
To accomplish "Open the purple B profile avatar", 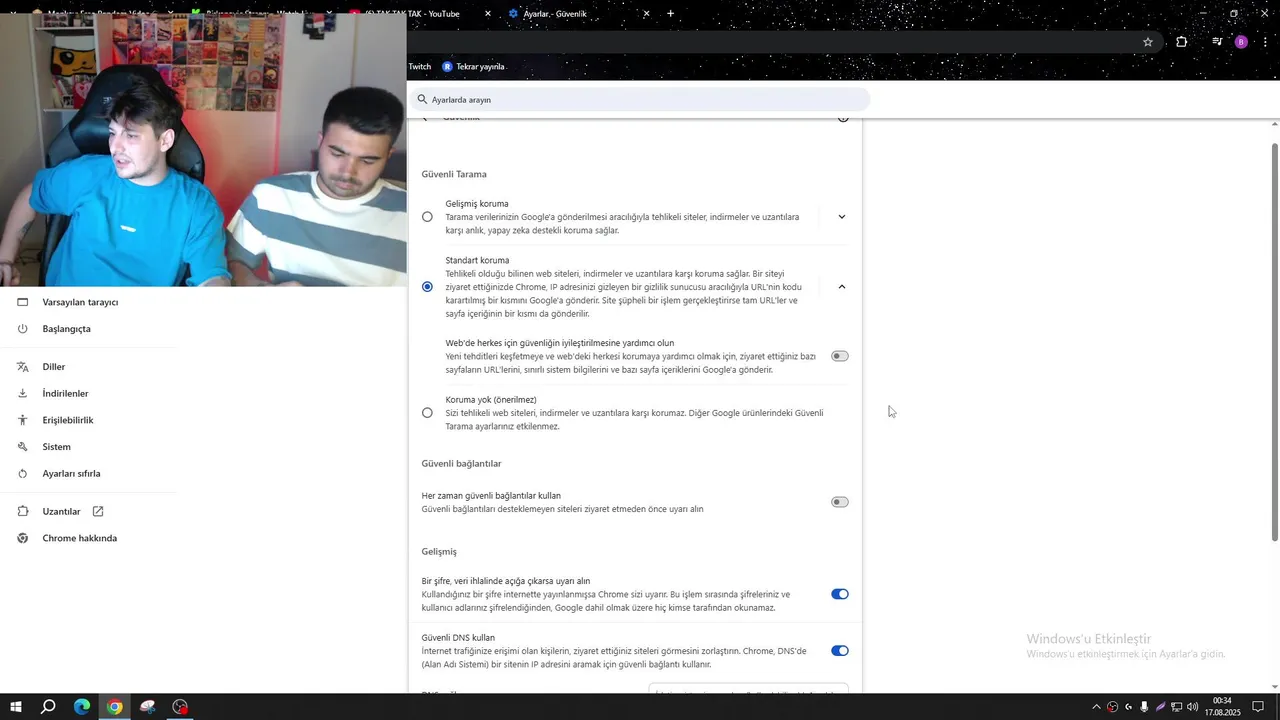I will pyautogui.click(x=1241, y=42).
